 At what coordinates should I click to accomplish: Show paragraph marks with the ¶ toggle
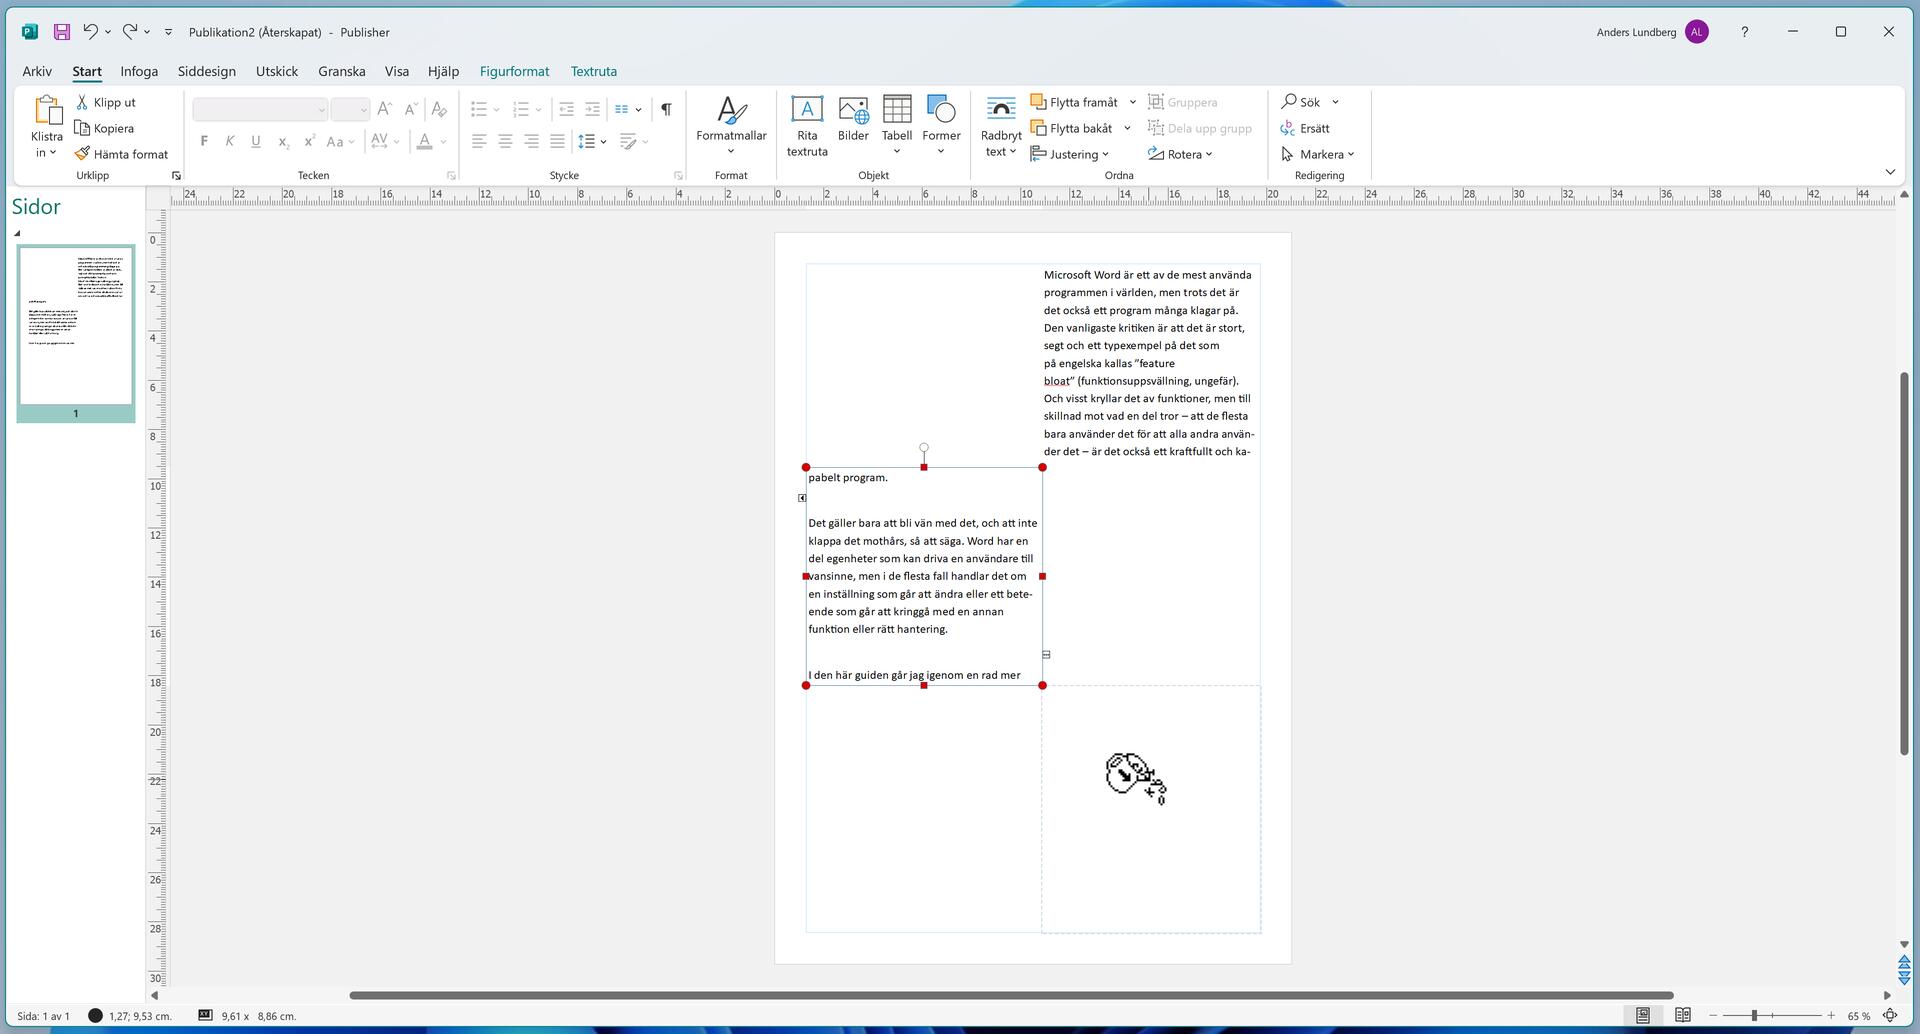[666, 108]
